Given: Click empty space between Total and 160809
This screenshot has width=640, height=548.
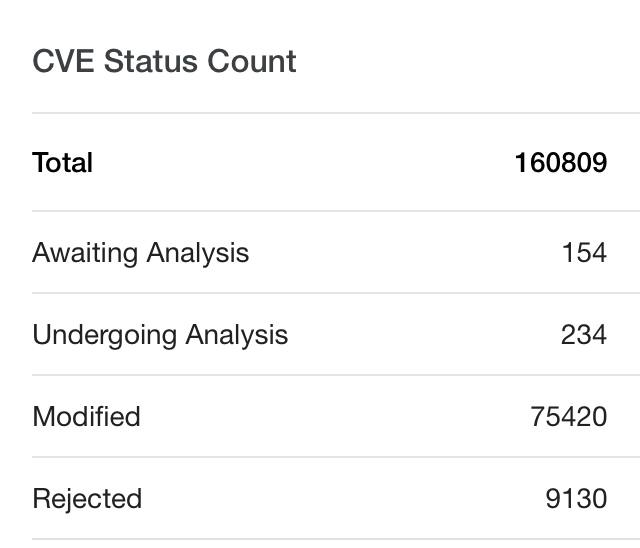Looking at the screenshot, I should coord(300,163).
